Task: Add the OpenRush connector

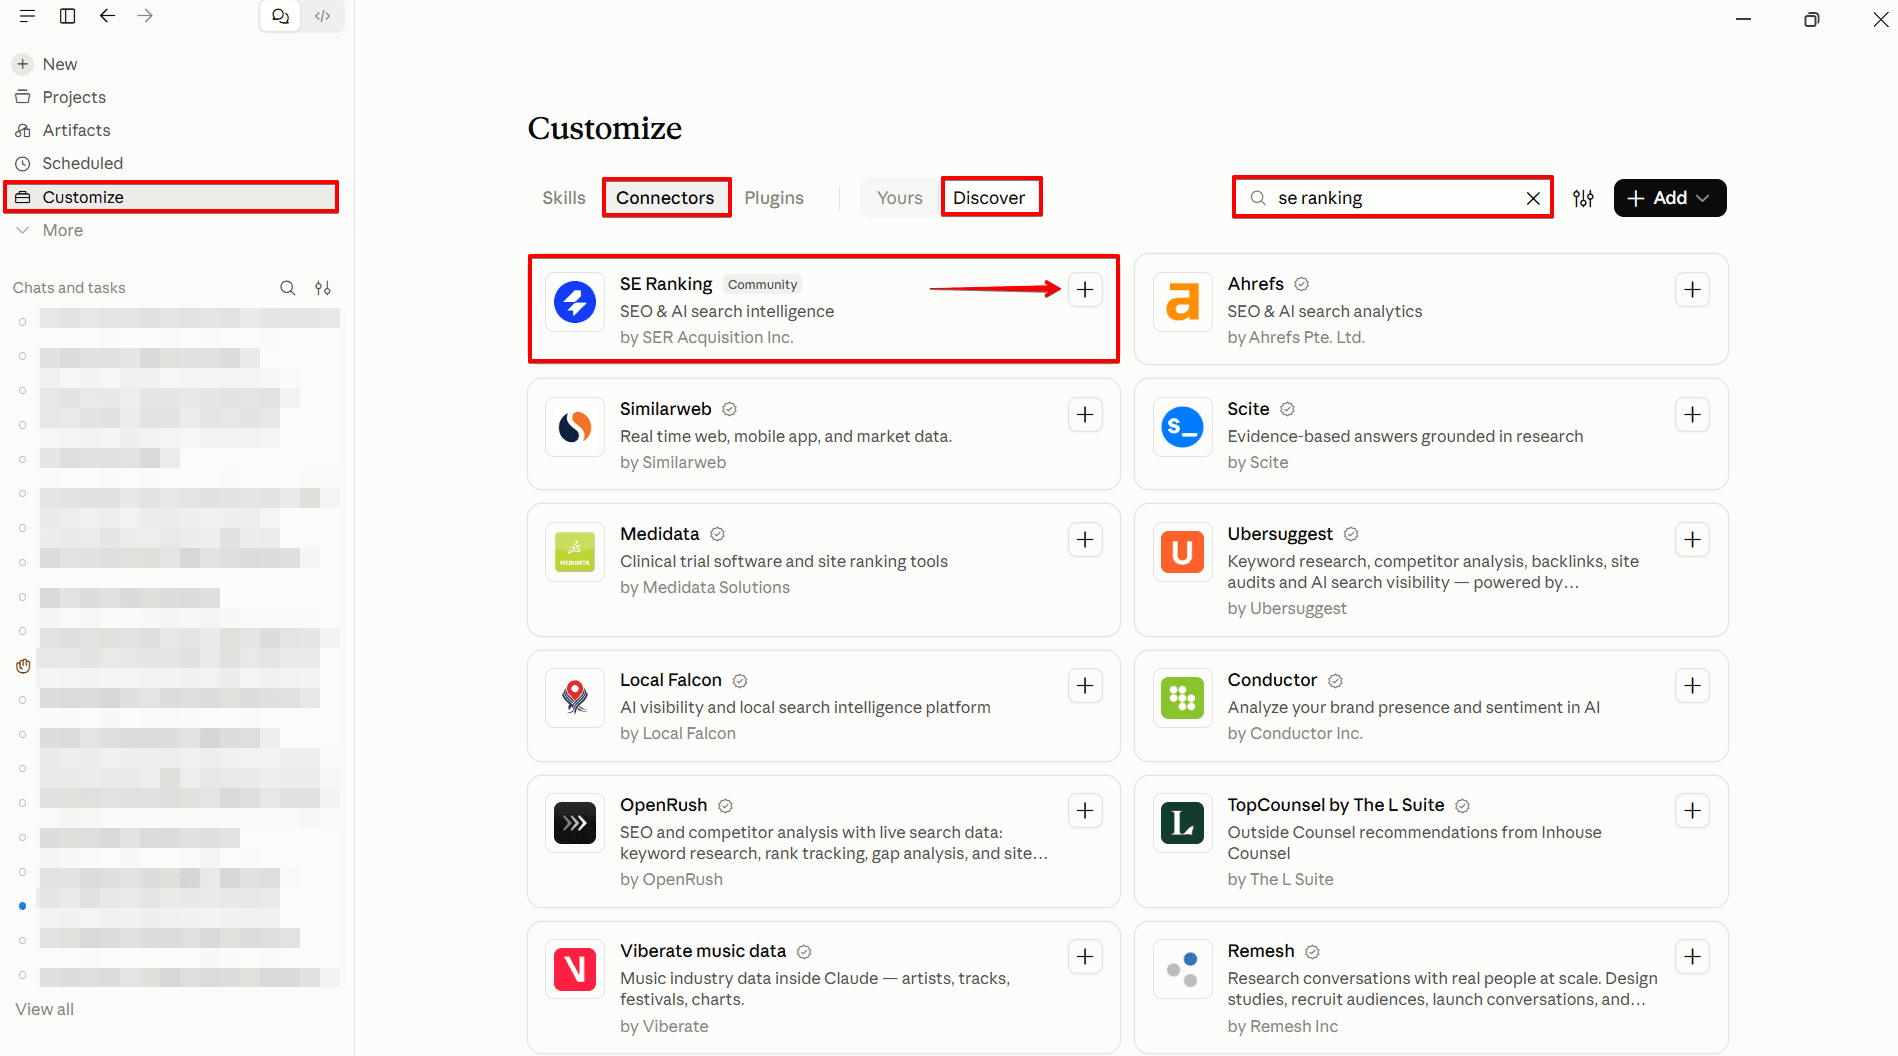Action: tap(1085, 811)
